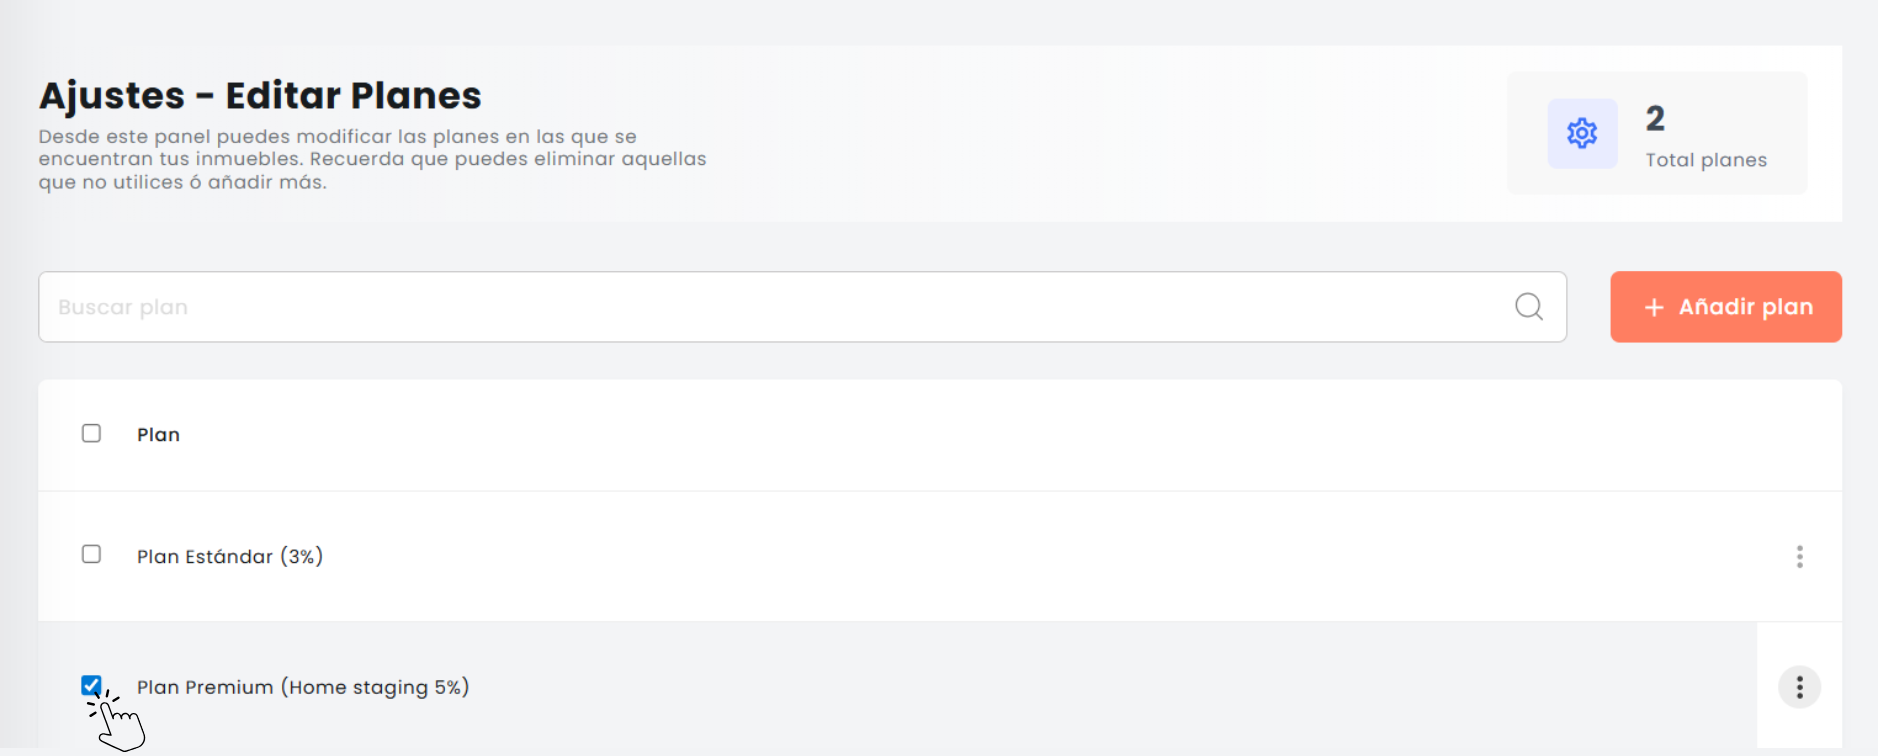Click the Ajustes - Editar Planes heading
1878x756 pixels.
(260, 95)
